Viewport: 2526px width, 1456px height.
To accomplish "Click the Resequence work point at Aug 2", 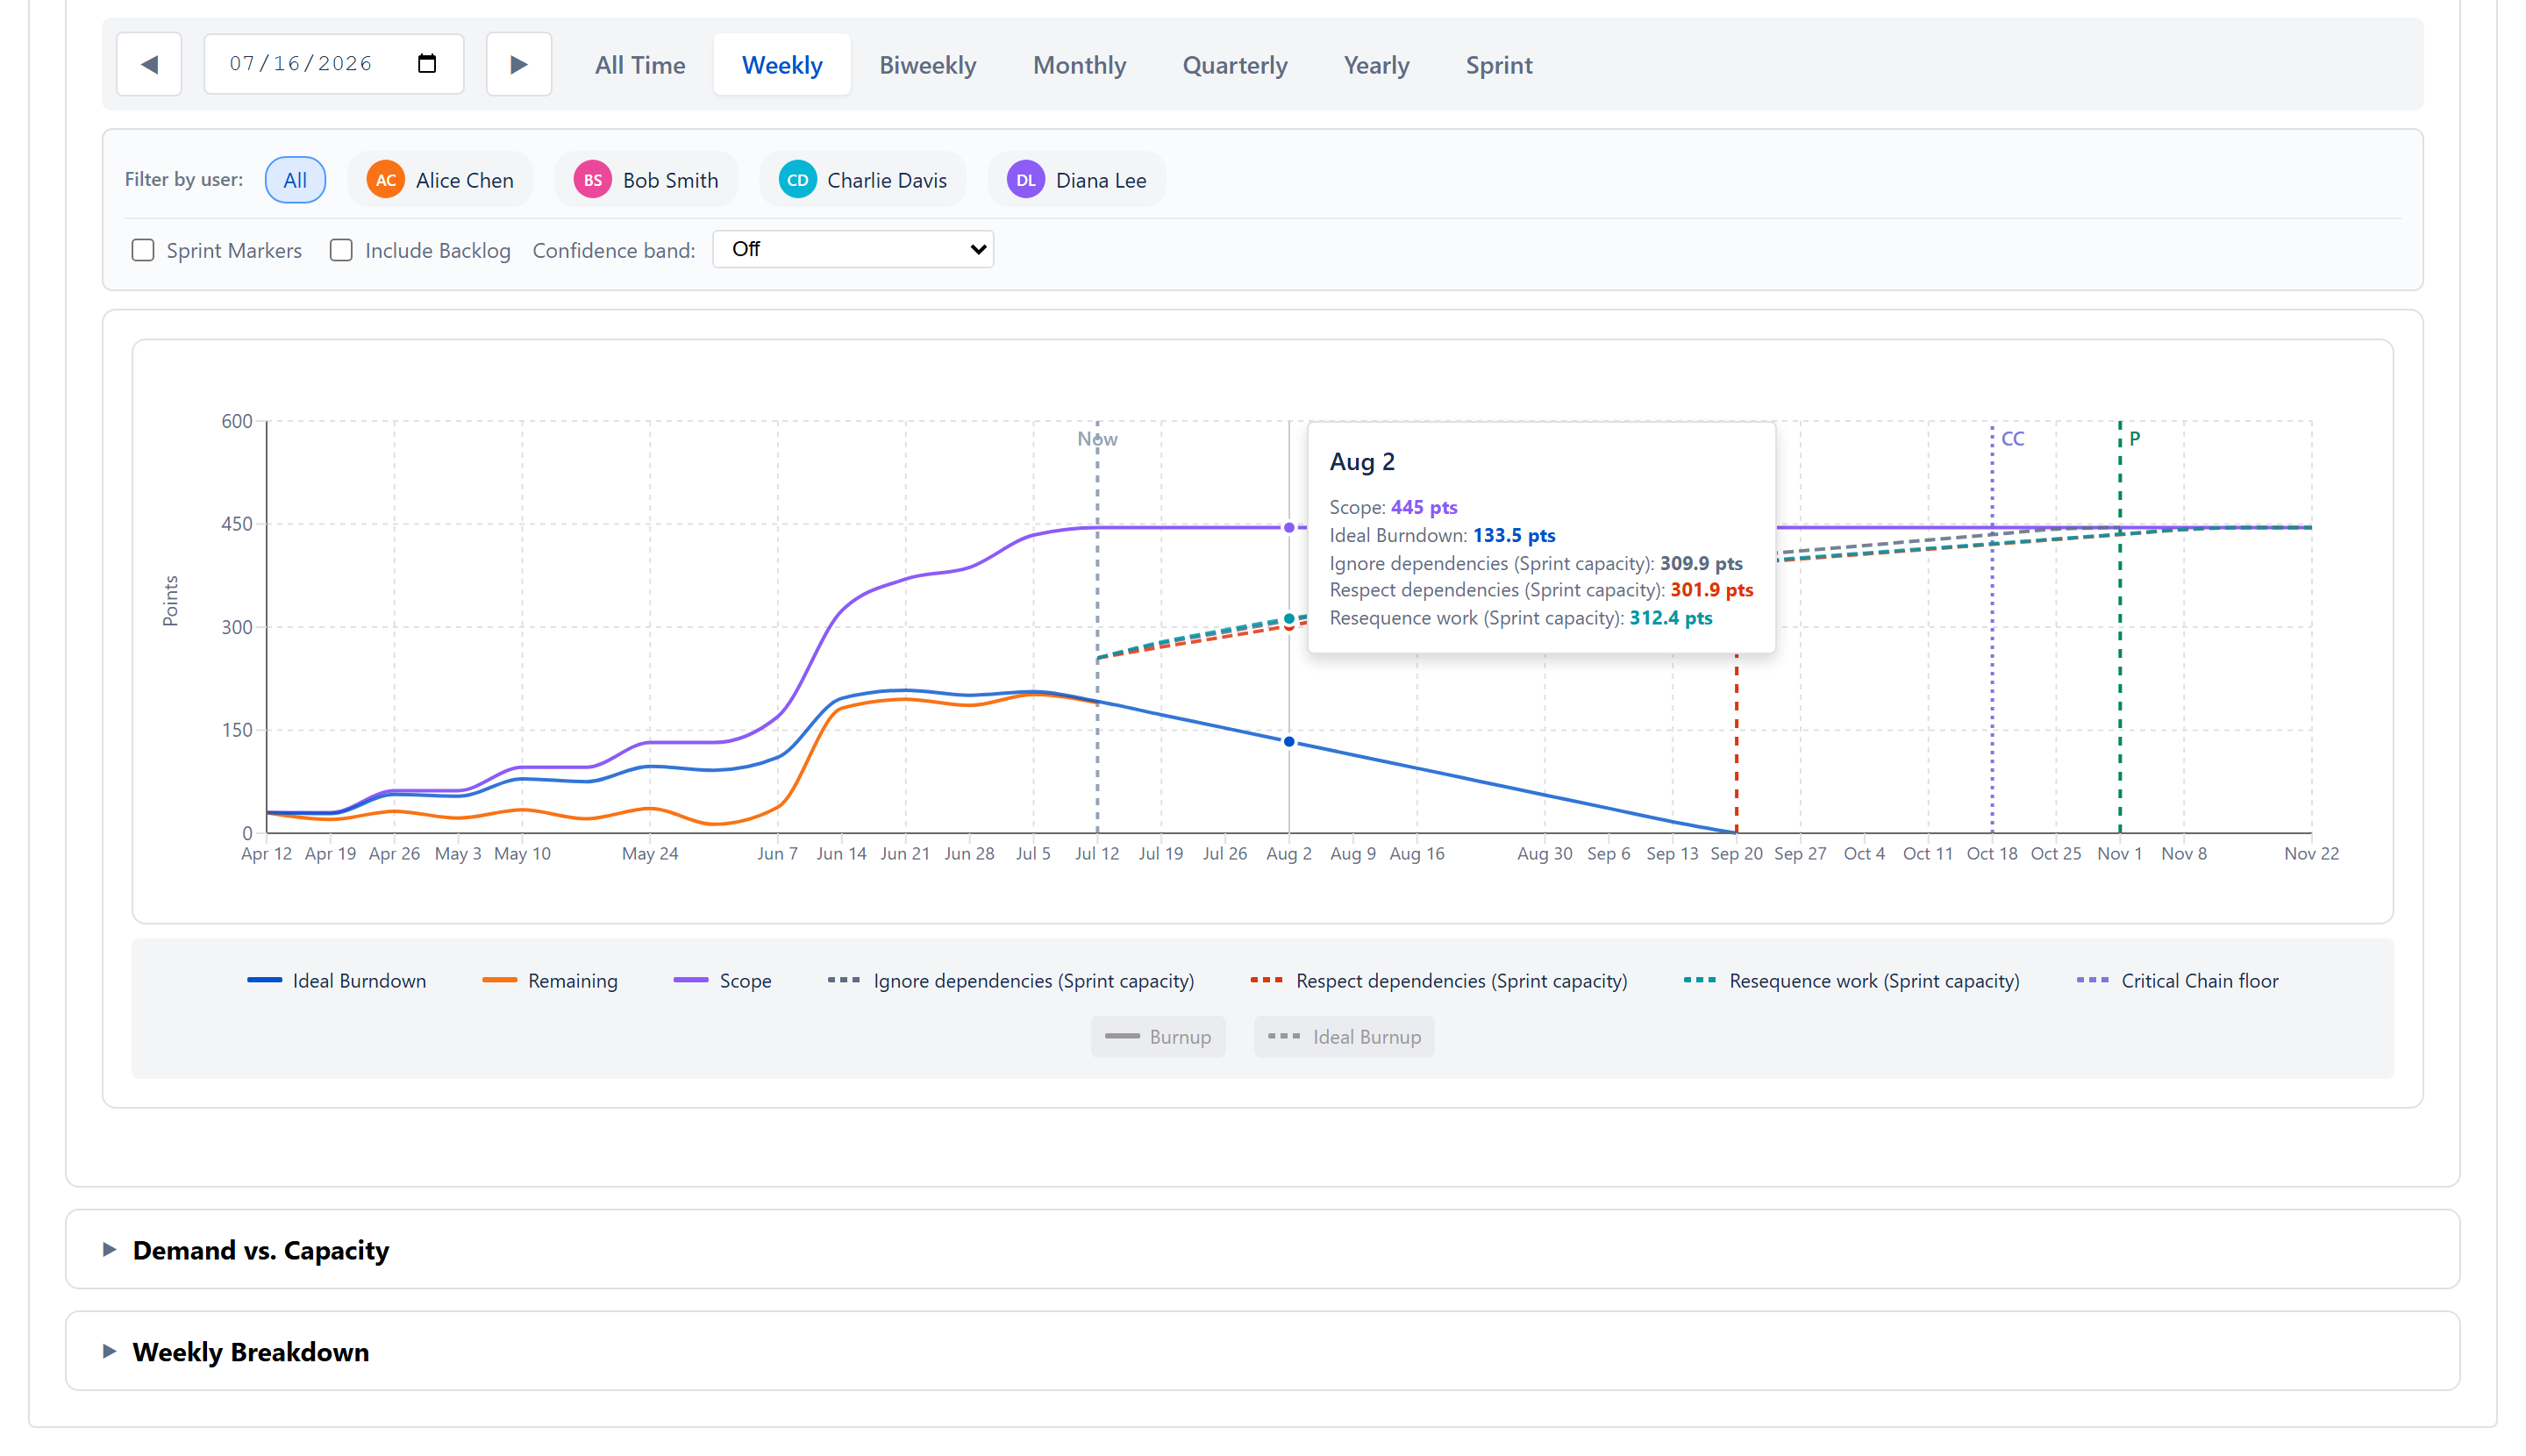I will coord(1289,618).
